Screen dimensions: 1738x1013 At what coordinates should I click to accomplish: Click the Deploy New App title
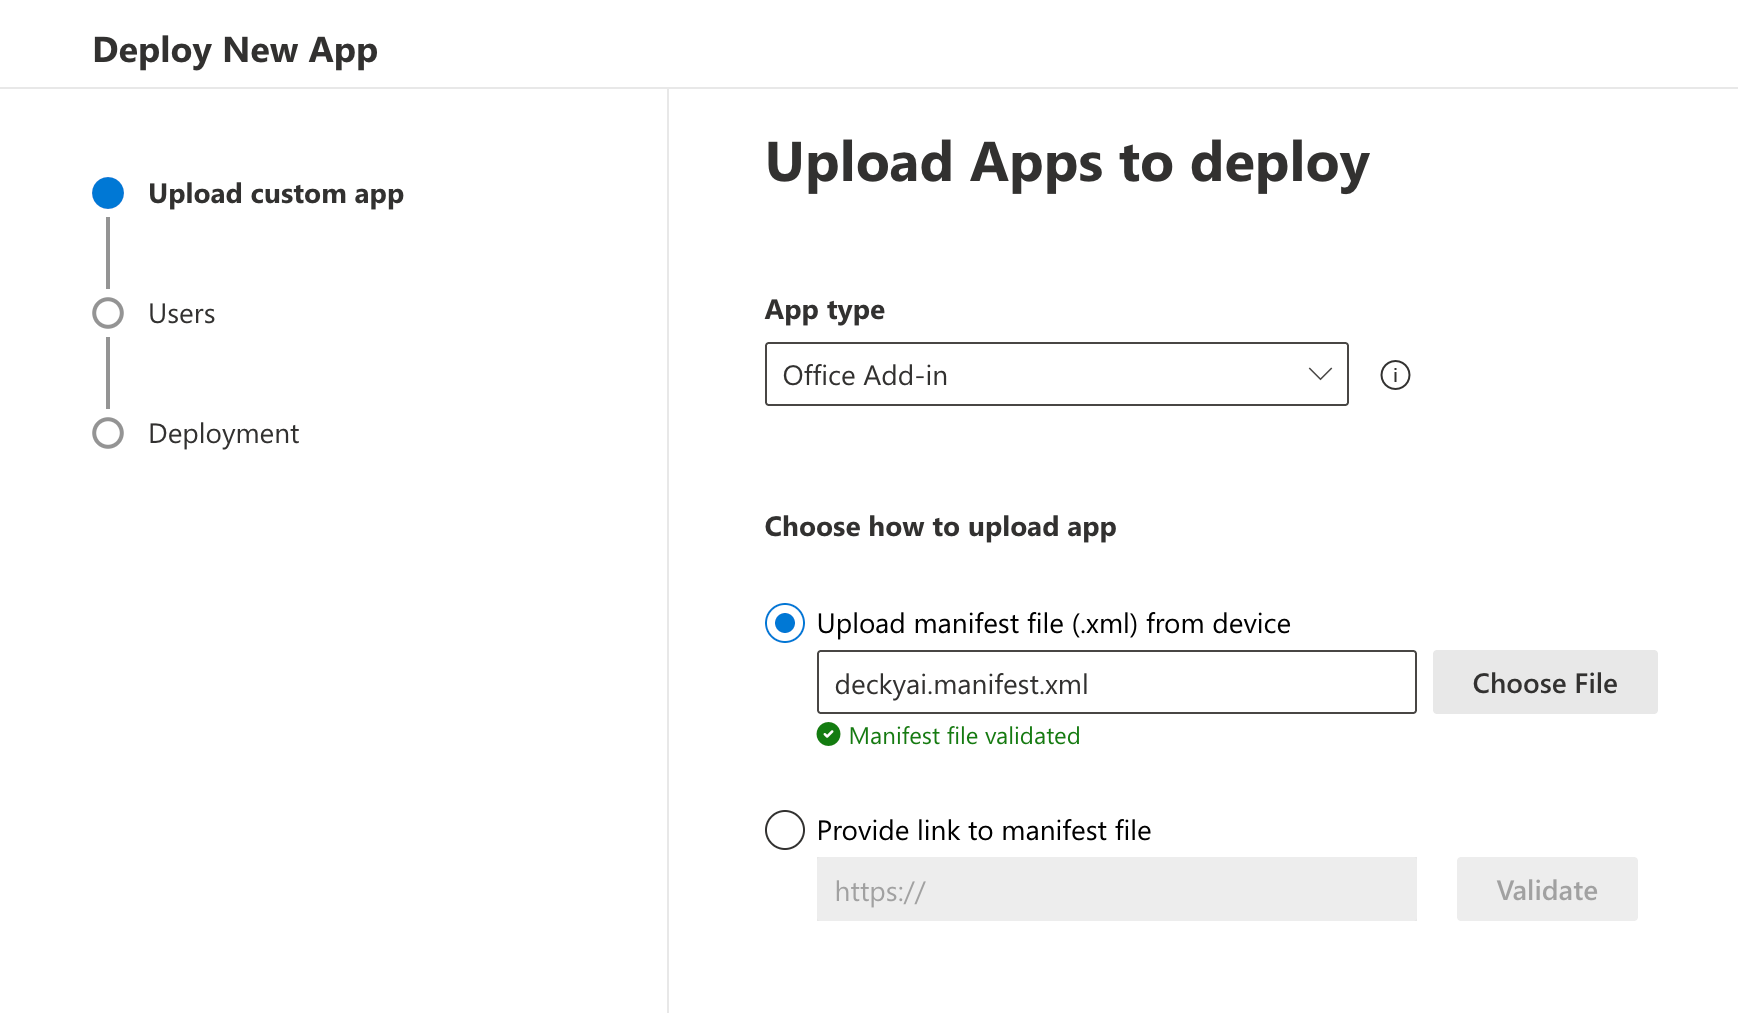(x=235, y=50)
